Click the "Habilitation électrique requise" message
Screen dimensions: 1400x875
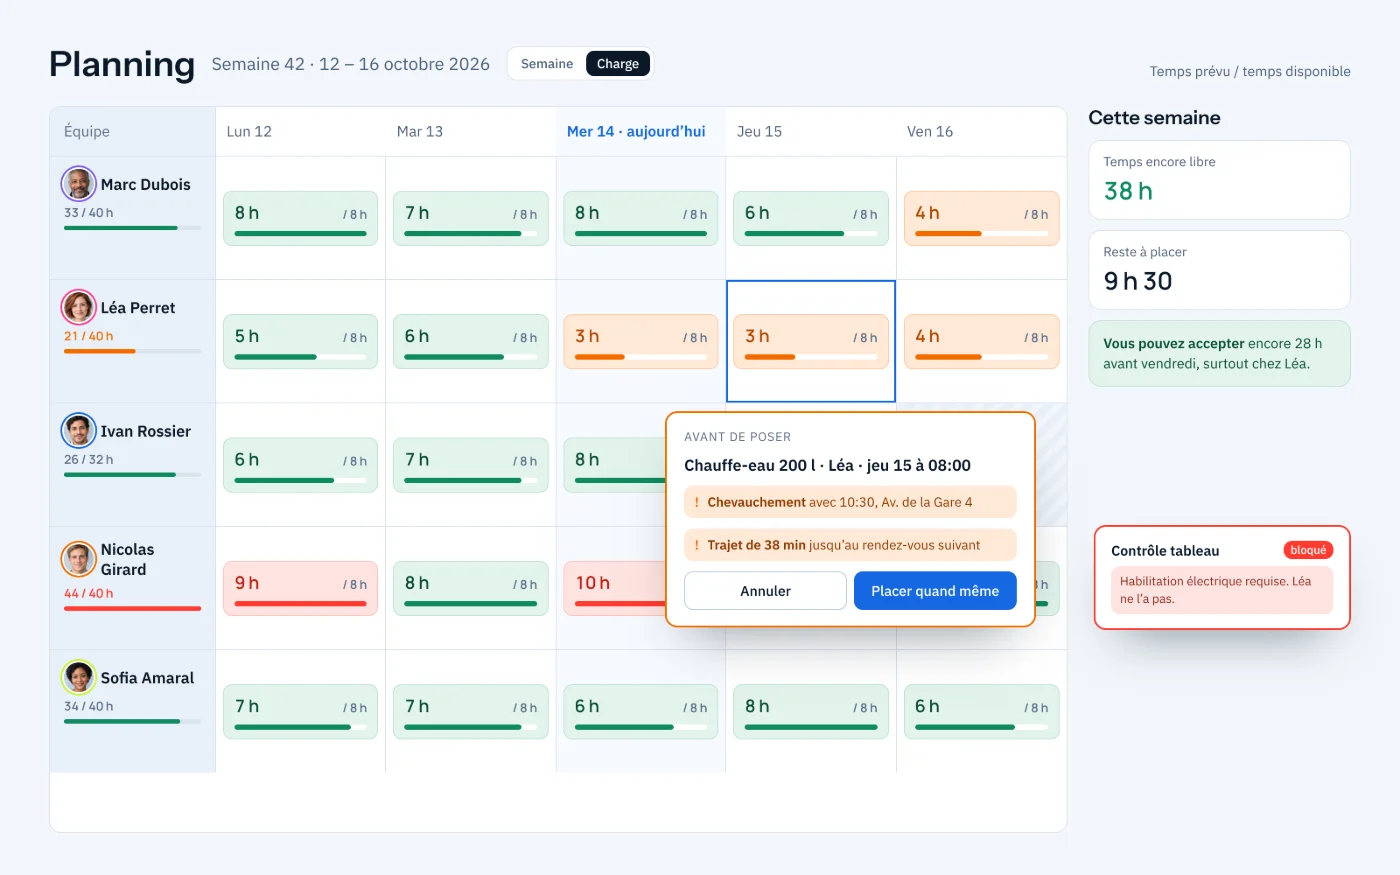click(x=1221, y=590)
